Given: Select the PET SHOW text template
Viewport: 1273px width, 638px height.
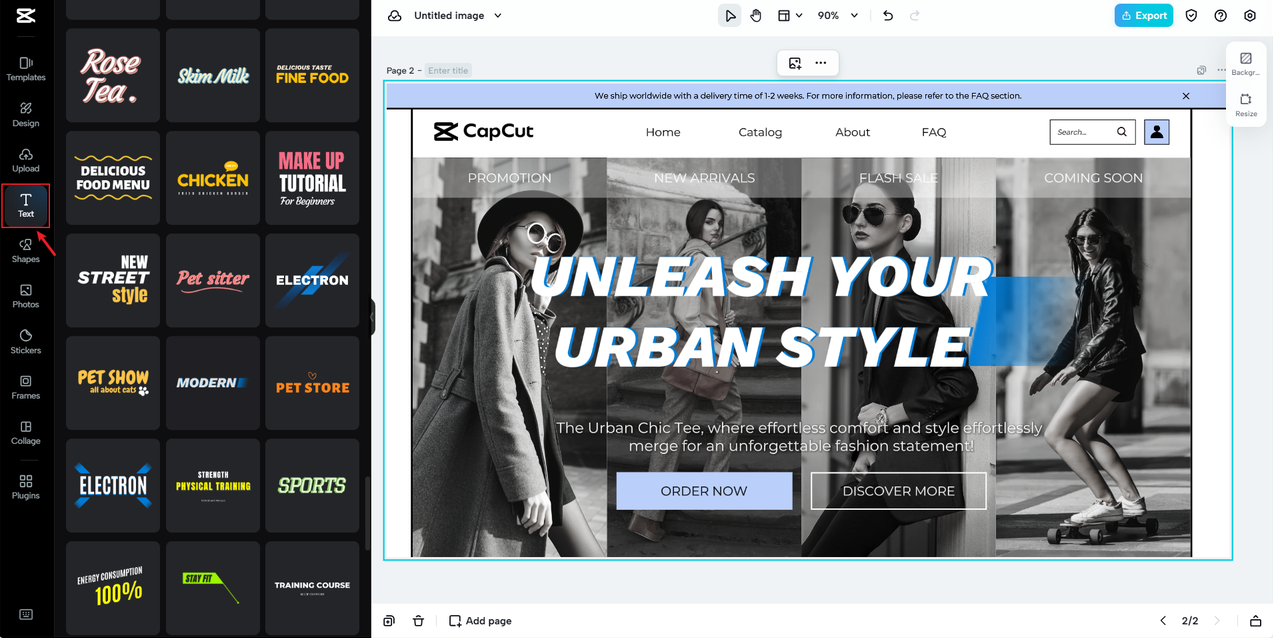Looking at the screenshot, I should [112, 383].
